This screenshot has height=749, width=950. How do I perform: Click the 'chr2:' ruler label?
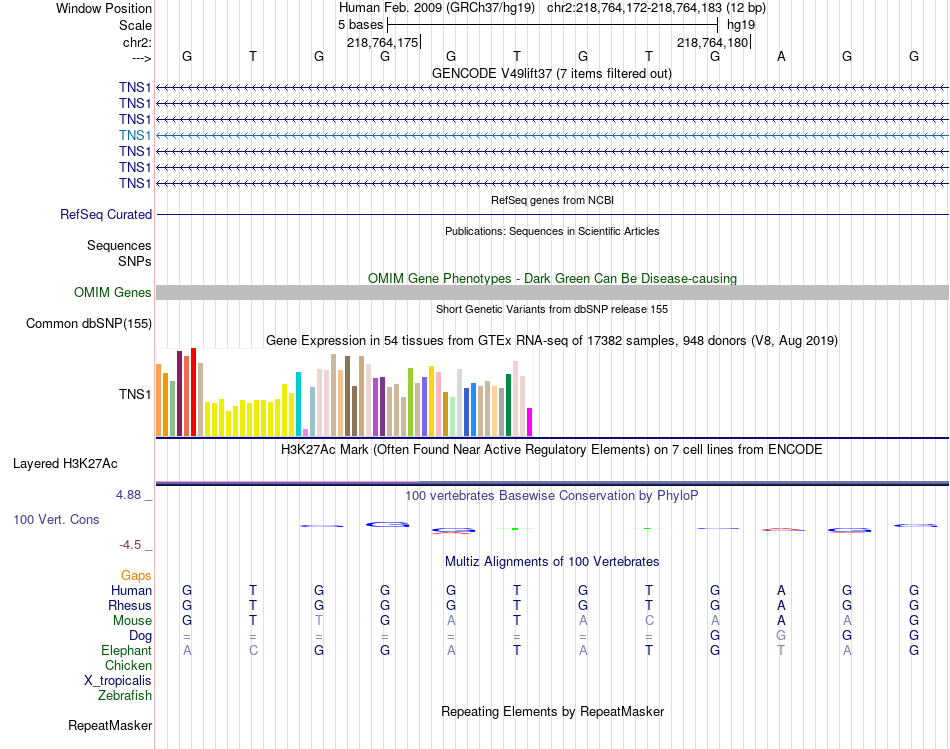[x=137, y=42]
